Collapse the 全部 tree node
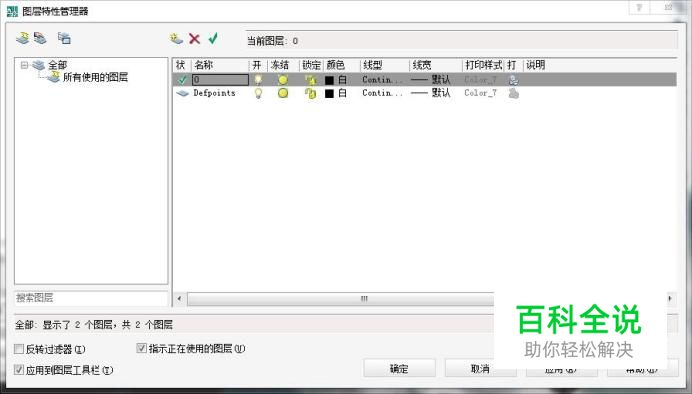 coord(24,65)
